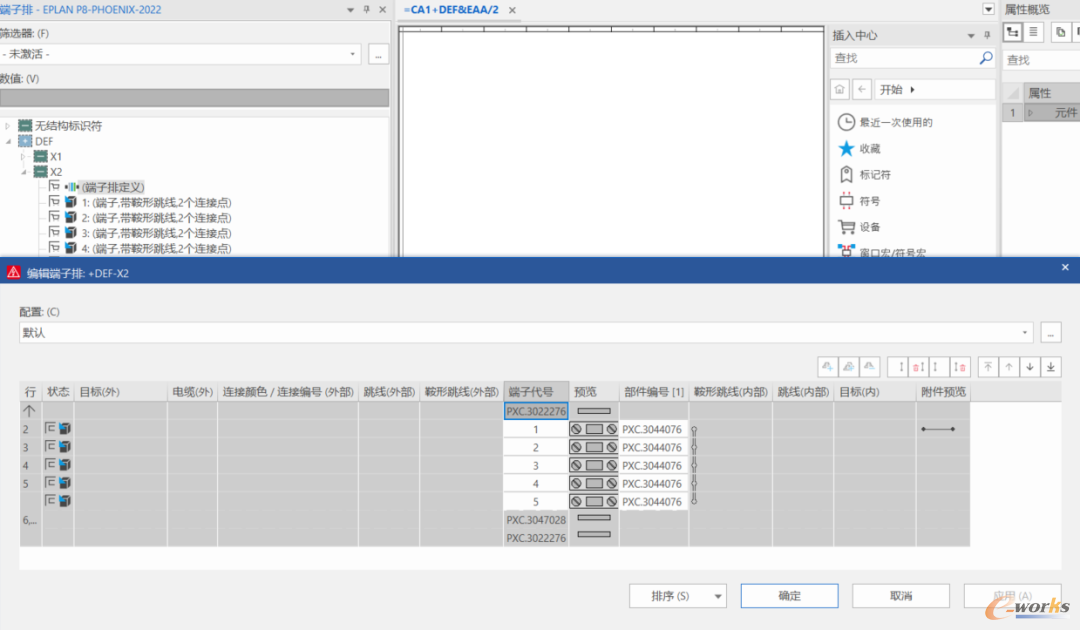The image size is (1080, 630).
Task: Click the jumper icon with trash on left
Action: coord(918,367)
